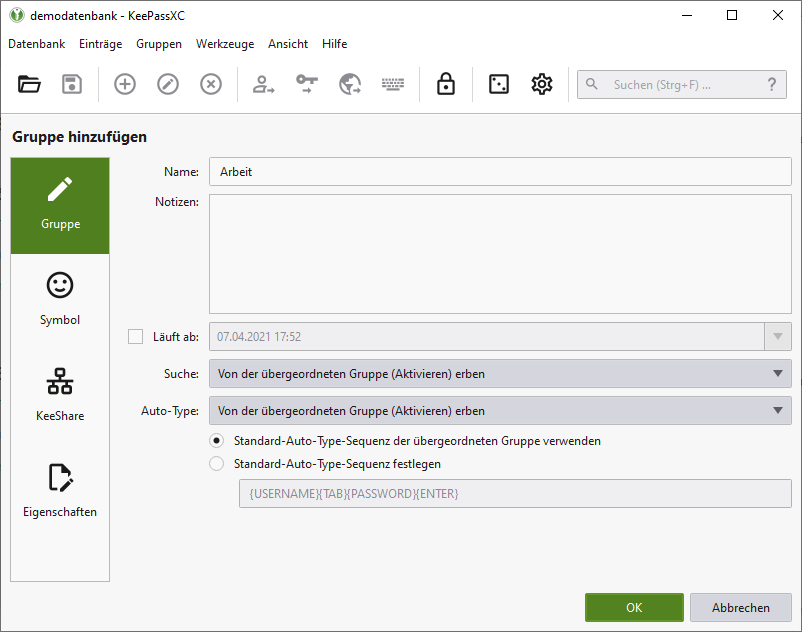Select Standard-Auto-Type-Sequenz festlegen radio button
802x632 pixels.
217,464
